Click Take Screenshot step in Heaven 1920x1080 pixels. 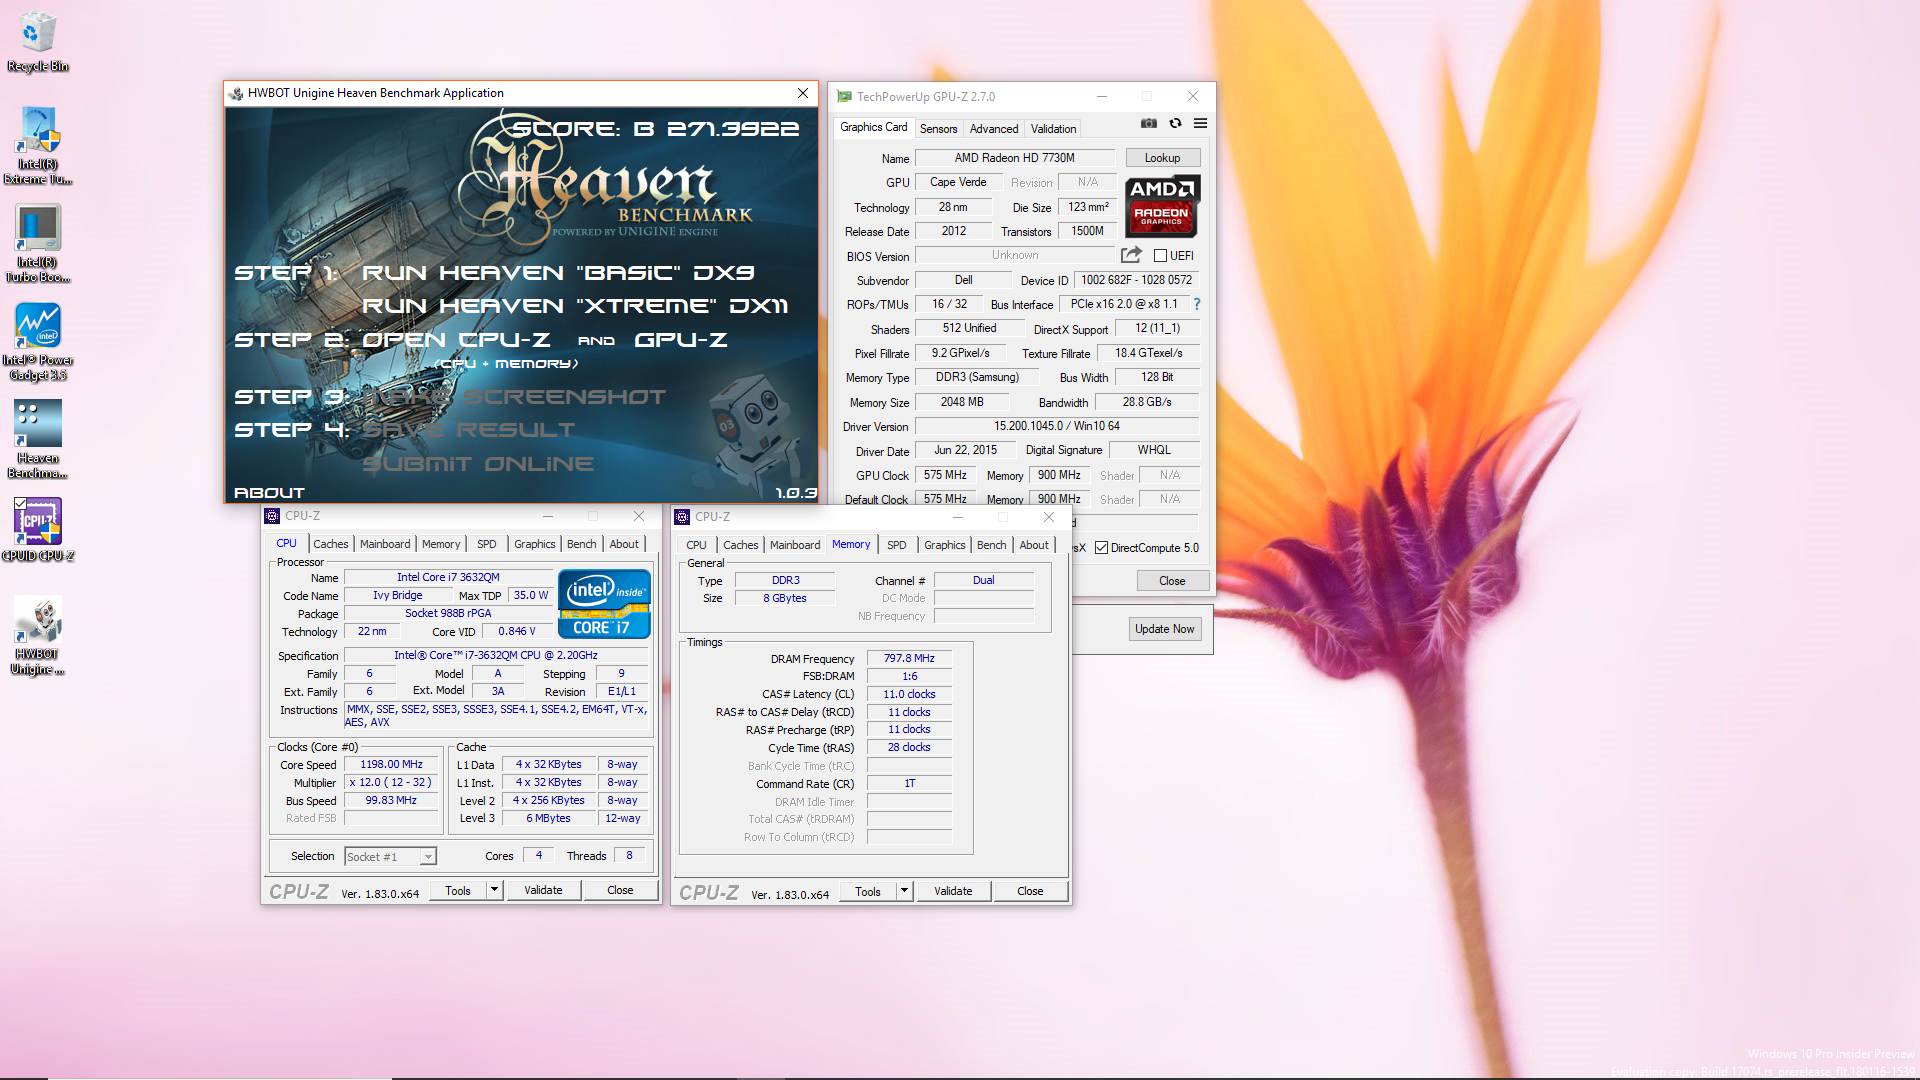click(x=514, y=397)
